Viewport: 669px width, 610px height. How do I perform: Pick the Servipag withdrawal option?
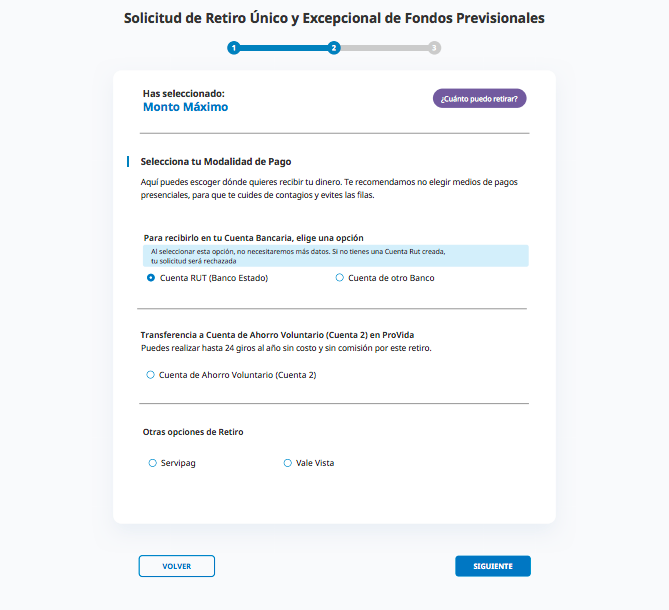[152, 463]
